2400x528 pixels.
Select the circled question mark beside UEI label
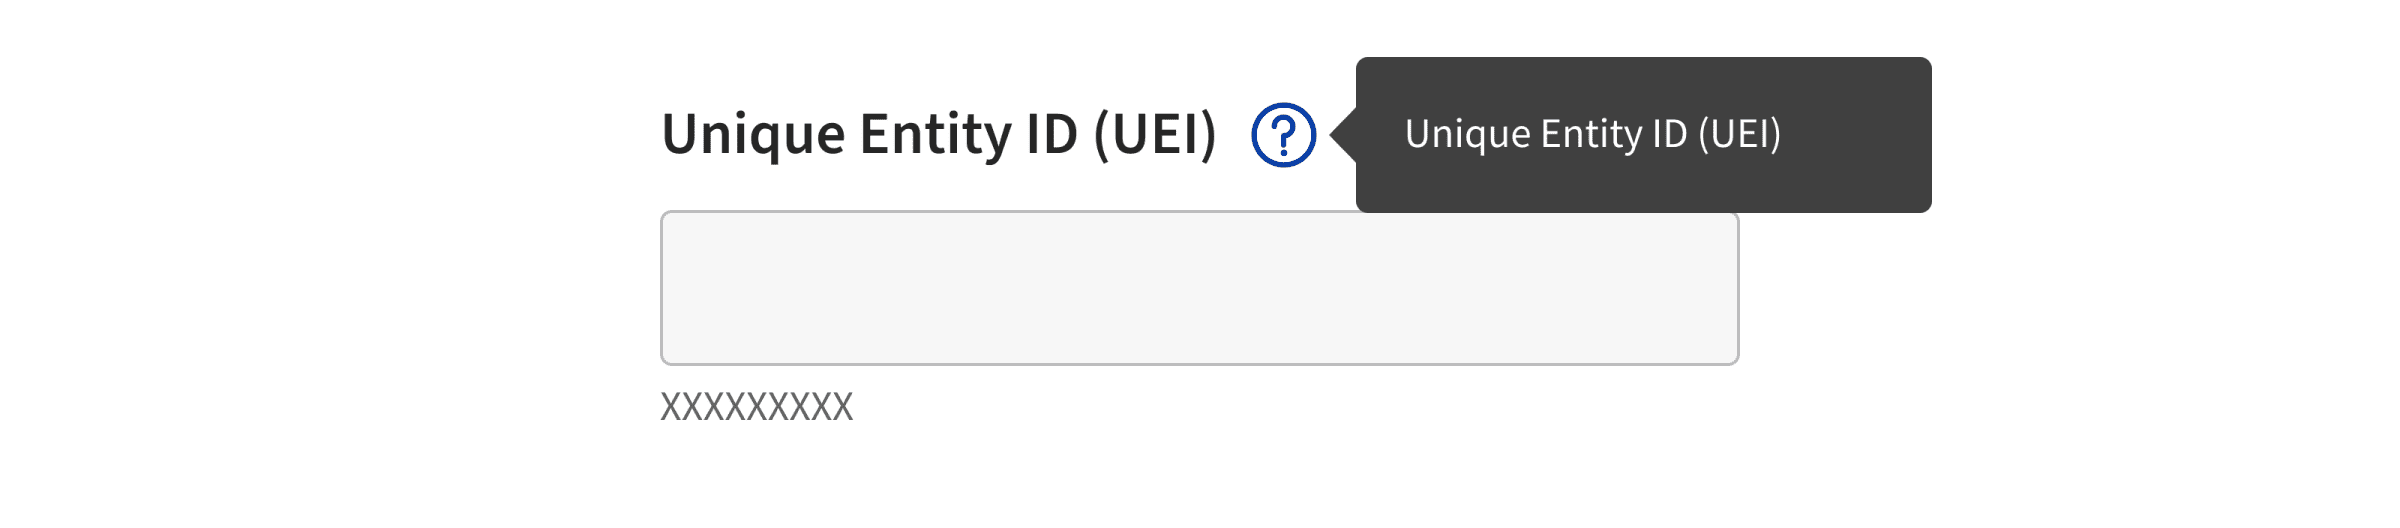tap(1283, 135)
